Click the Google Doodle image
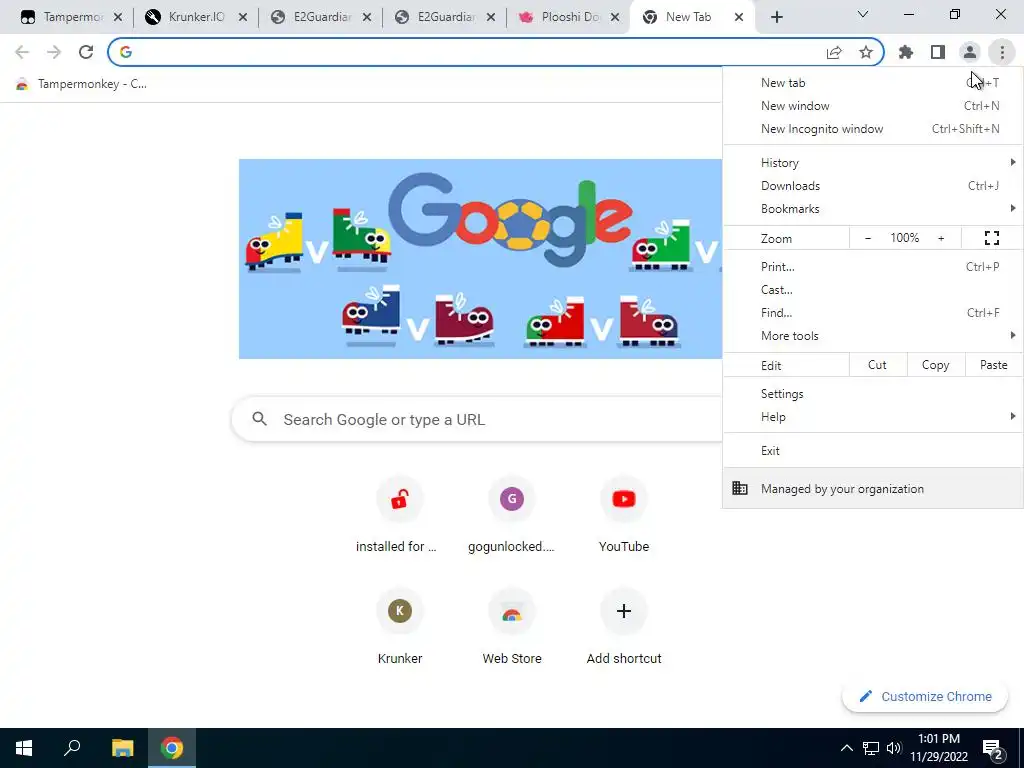The width and height of the screenshot is (1024, 768). coord(480,259)
